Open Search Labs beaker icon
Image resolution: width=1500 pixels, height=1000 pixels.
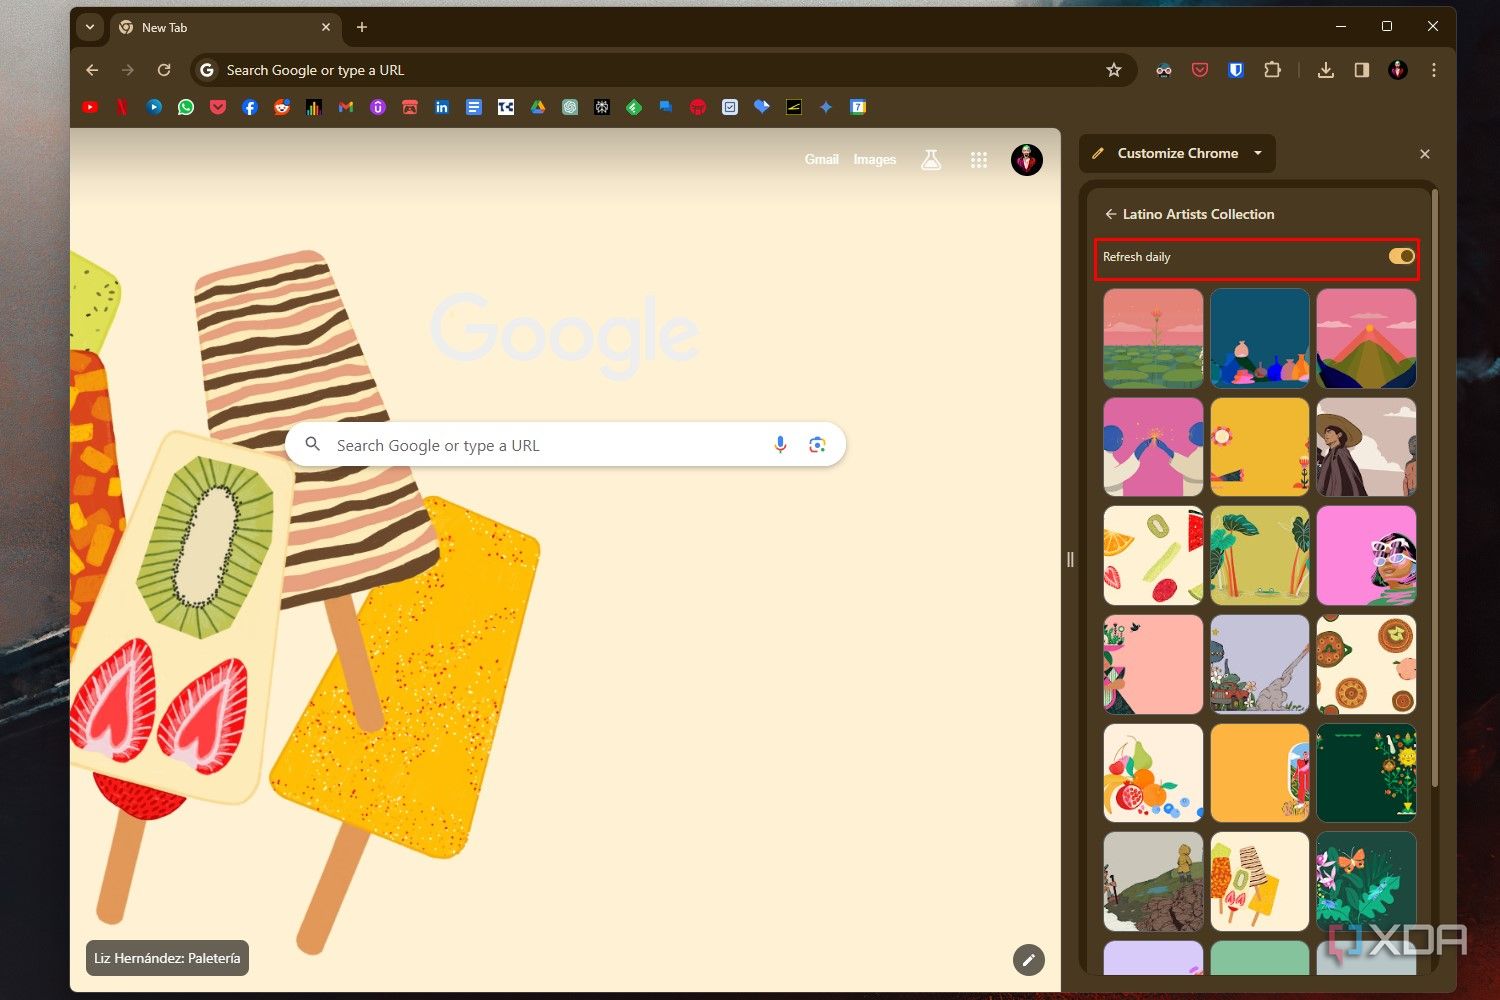(x=930, y=159)
